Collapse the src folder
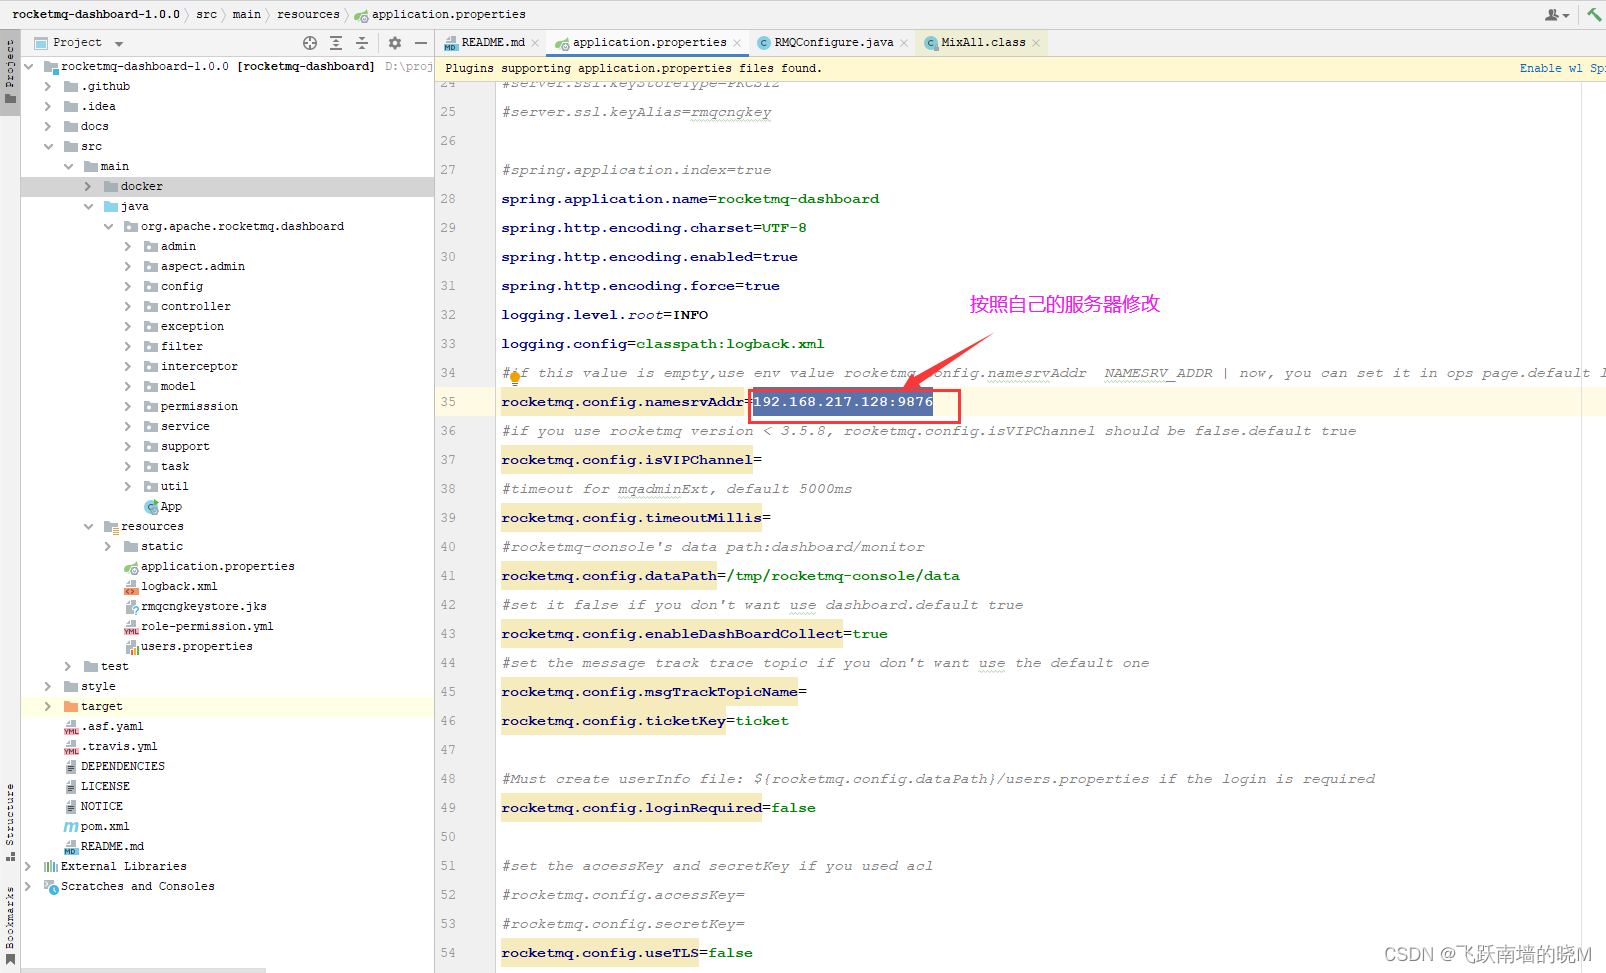The image size is (1606, 973). pyautogui.click(x=48, y=147)
